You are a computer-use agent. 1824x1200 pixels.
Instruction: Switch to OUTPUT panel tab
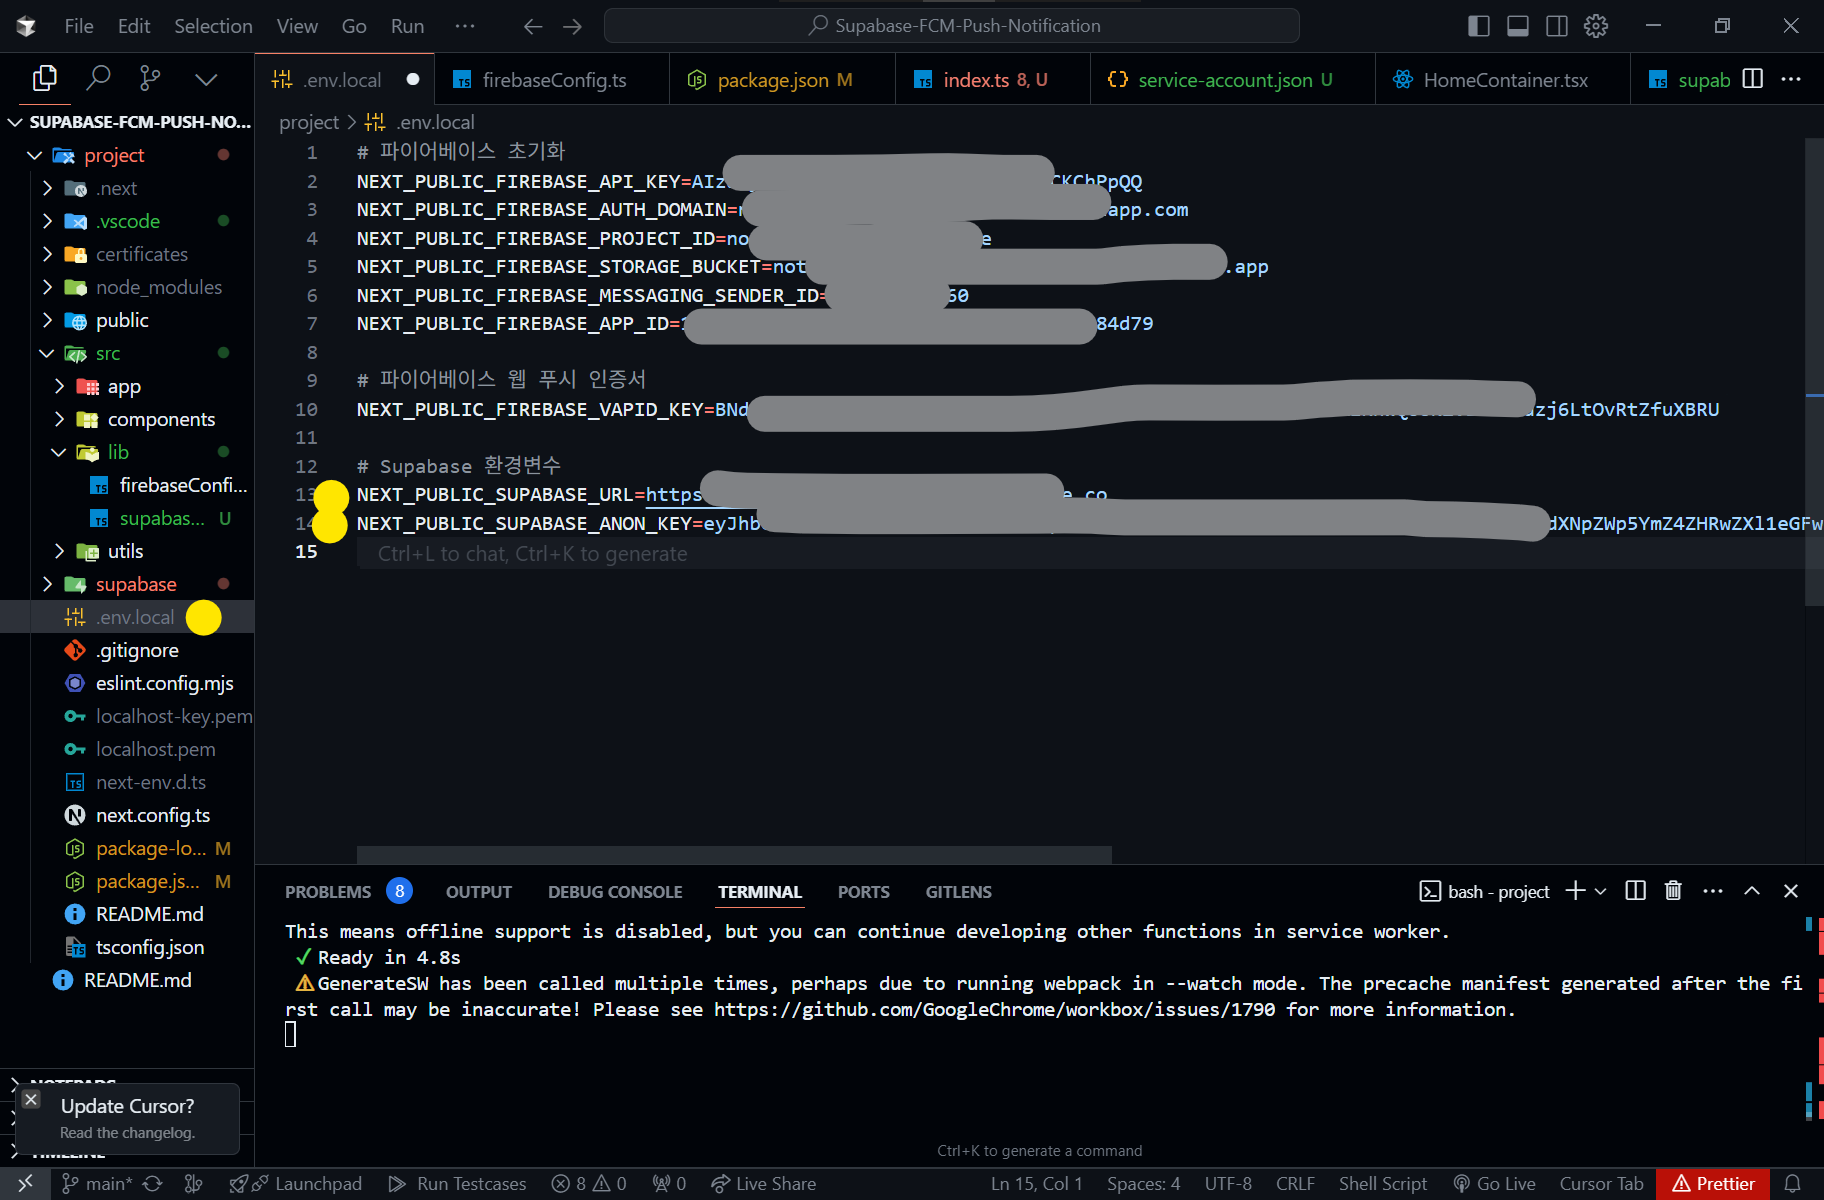(479, 892)
